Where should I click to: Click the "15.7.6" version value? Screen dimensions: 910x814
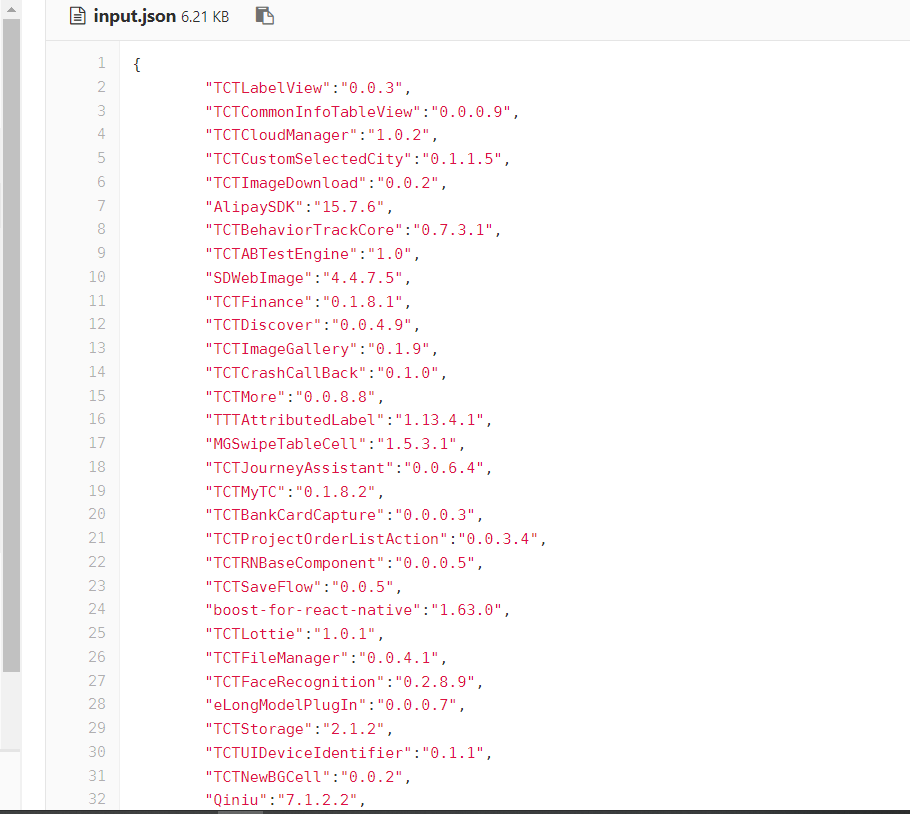click(x=349, y=207)
